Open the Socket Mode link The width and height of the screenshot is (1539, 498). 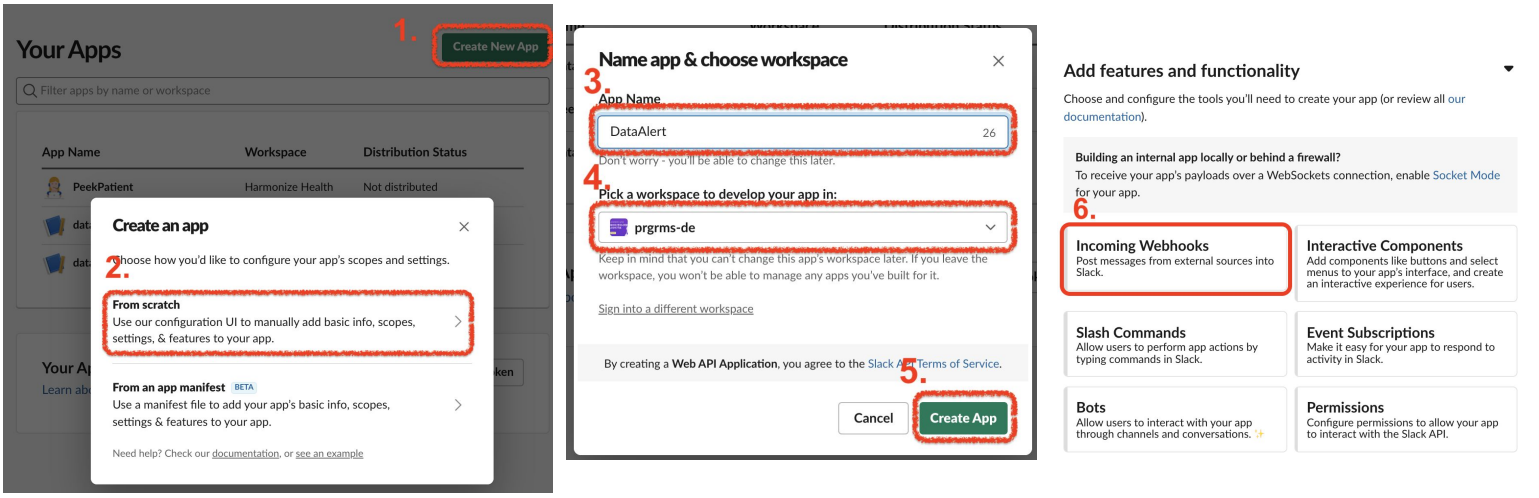tap(1466, 175)
